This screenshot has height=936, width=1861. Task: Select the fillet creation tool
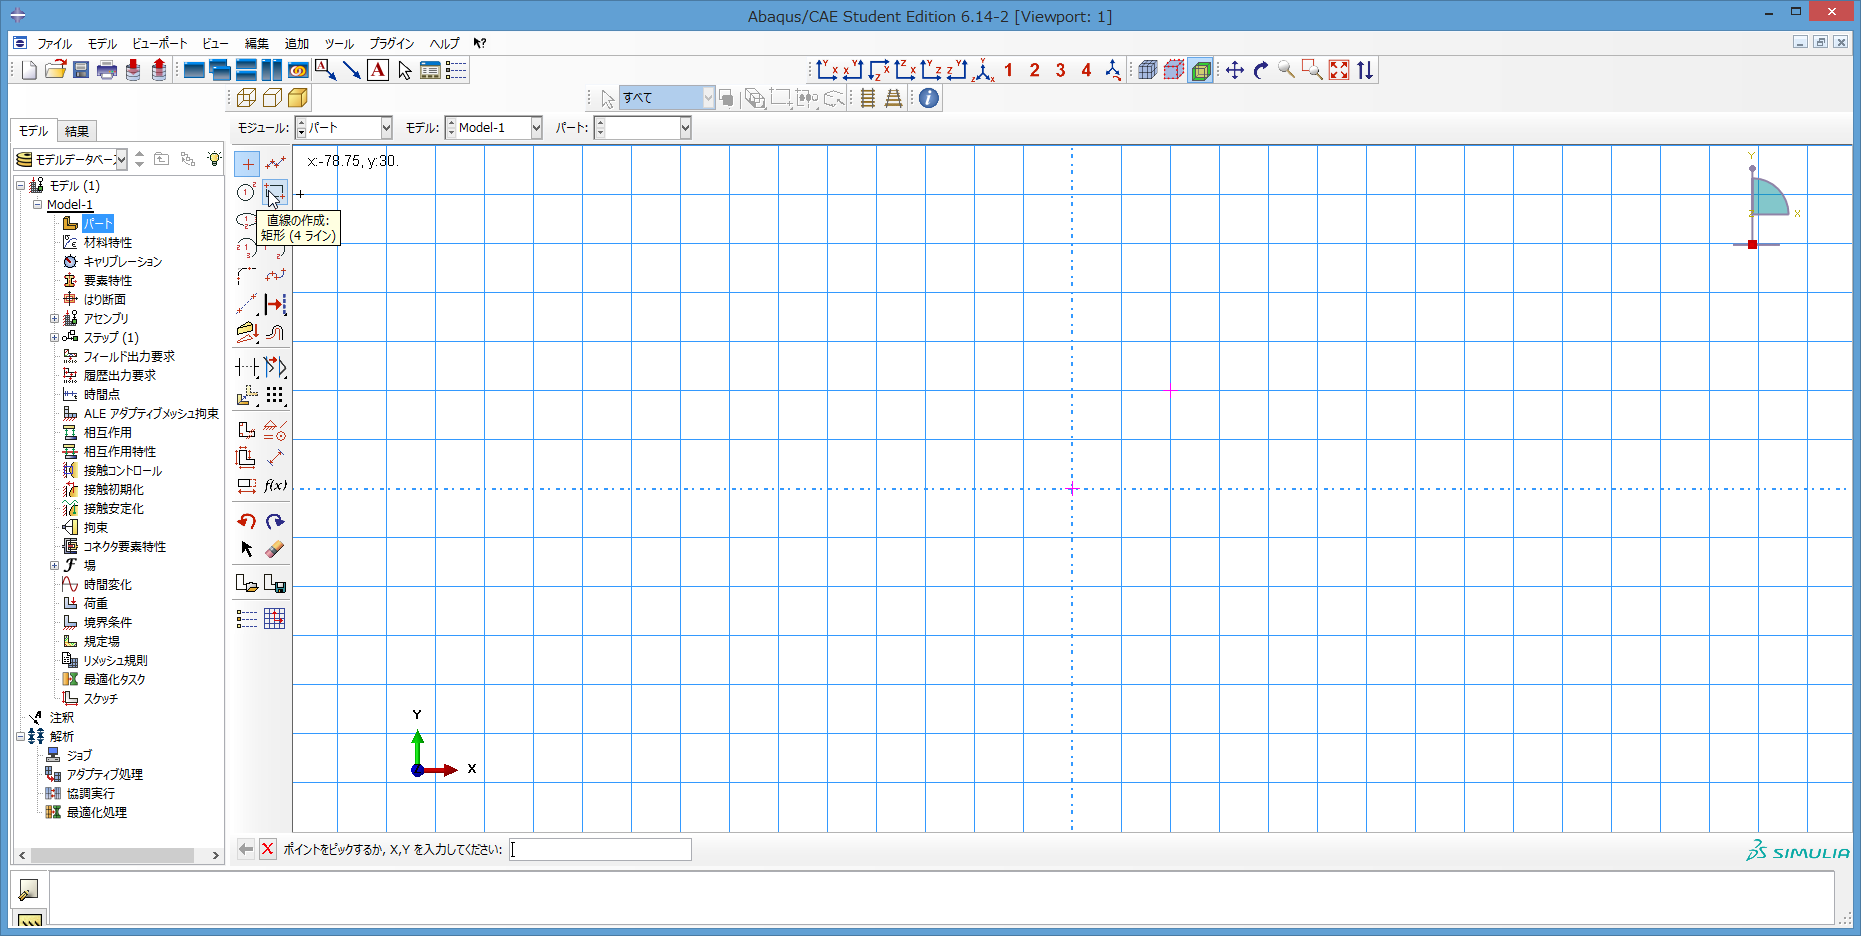tap(247, 276)
